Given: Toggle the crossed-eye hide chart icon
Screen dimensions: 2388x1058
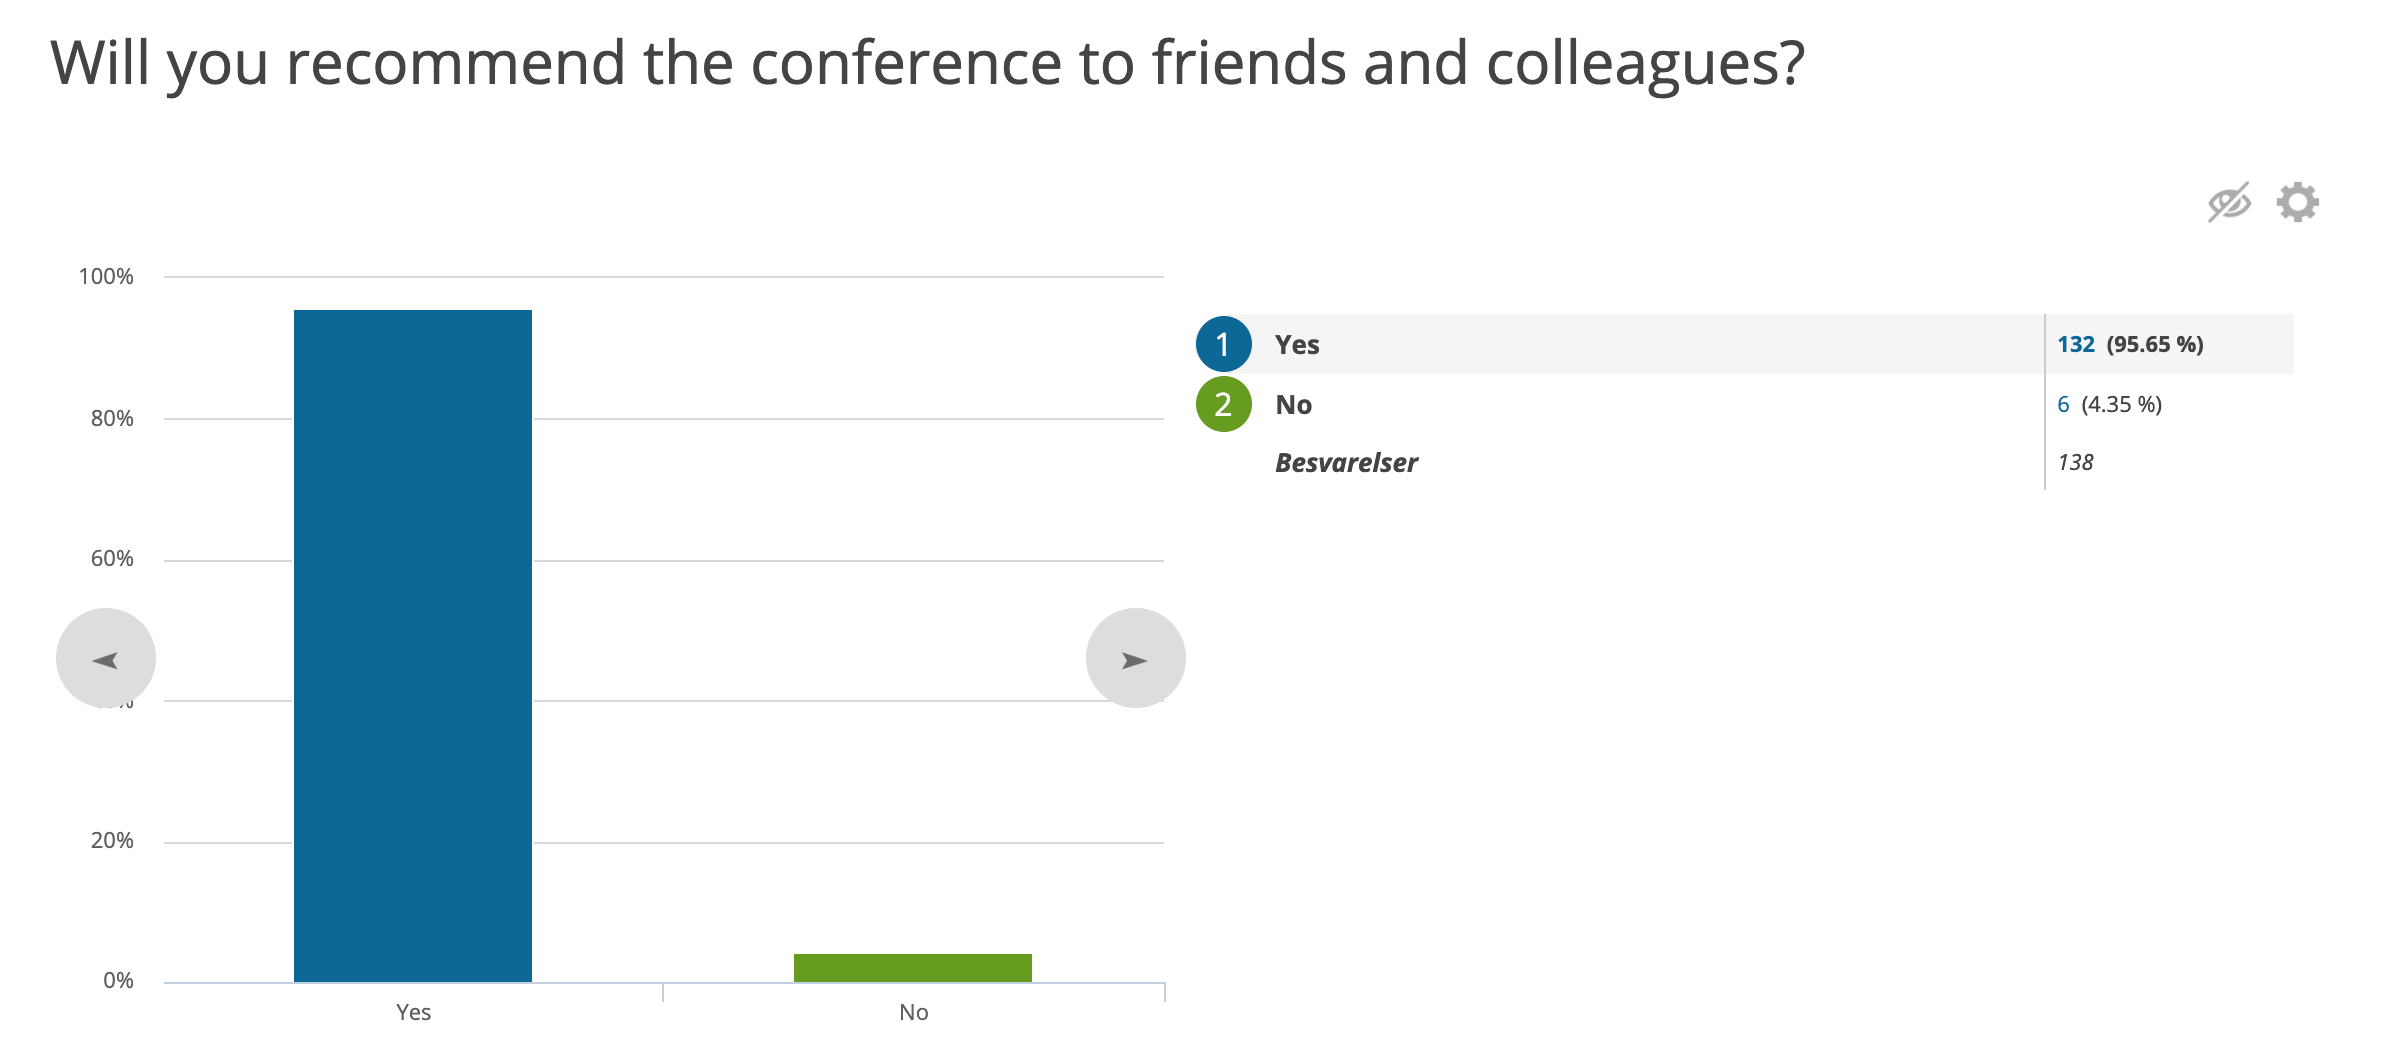Looking at the screenshot, I should tap(2229, 202).
